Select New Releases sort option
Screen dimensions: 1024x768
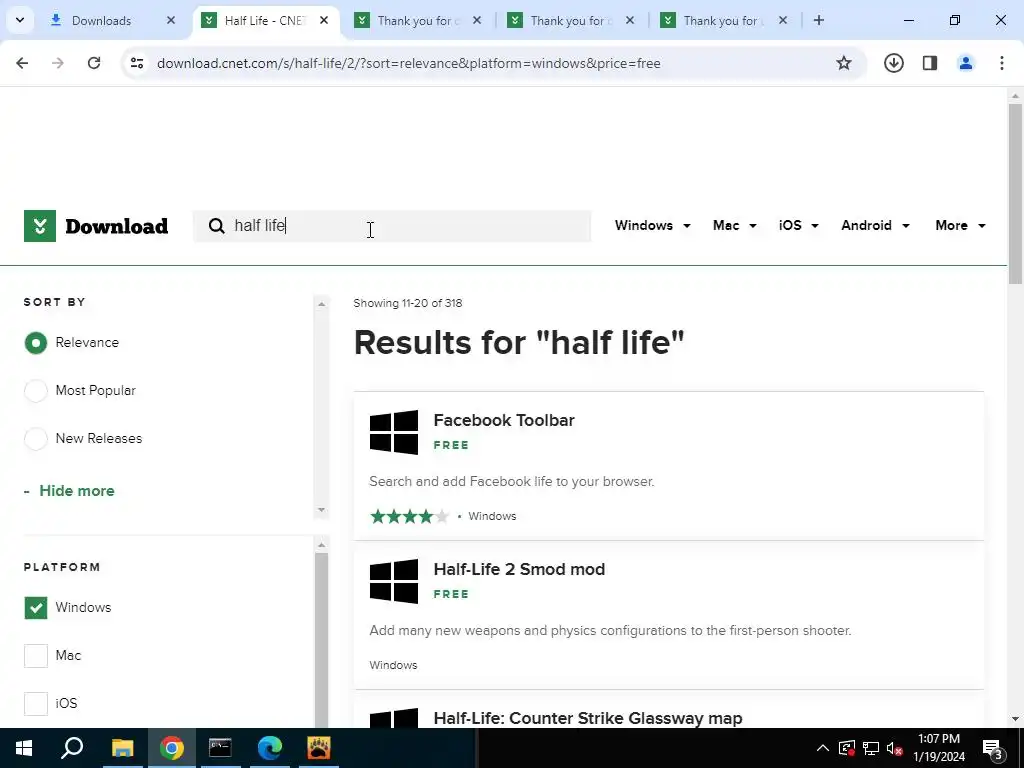(36, 438)
